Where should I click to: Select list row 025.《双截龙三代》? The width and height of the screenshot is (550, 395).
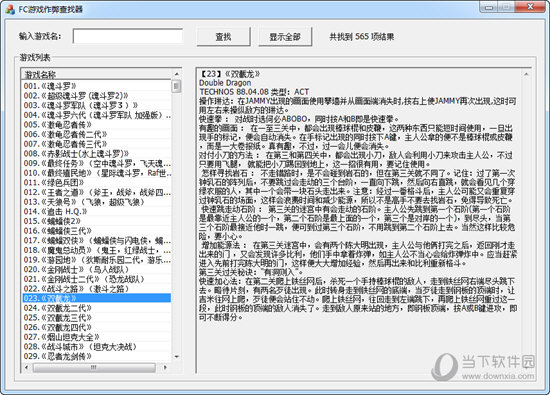[97, 317]
